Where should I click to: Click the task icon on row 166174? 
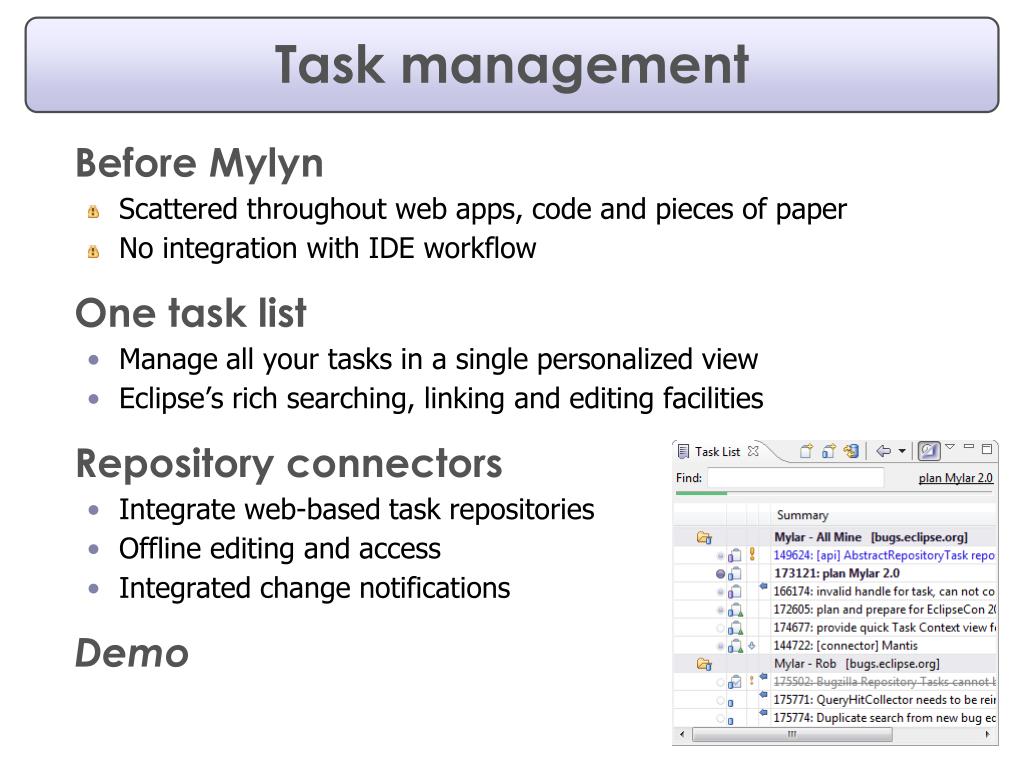pos(735,592)
